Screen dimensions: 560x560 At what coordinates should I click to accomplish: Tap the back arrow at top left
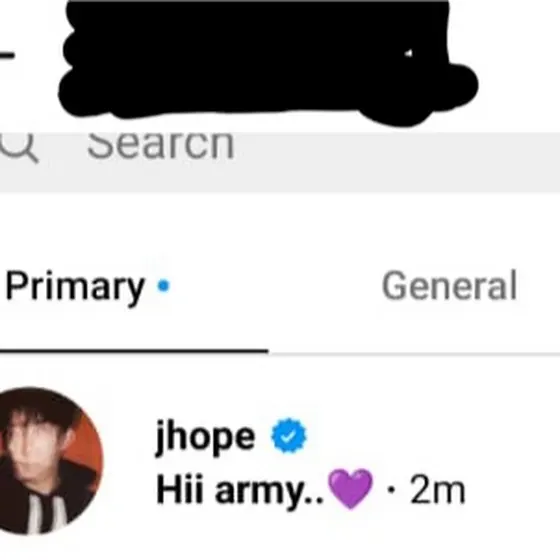pyautogui.click(x=6, y=55)
